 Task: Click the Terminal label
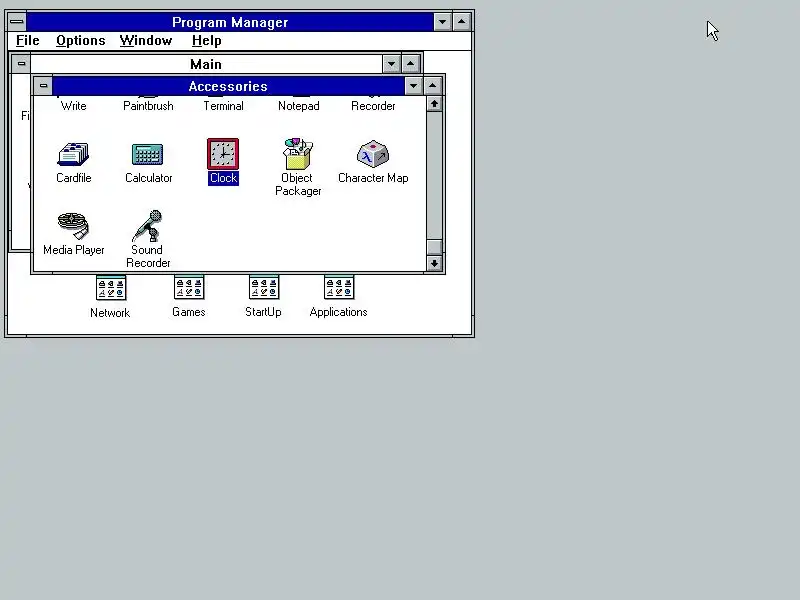point(223,106)
